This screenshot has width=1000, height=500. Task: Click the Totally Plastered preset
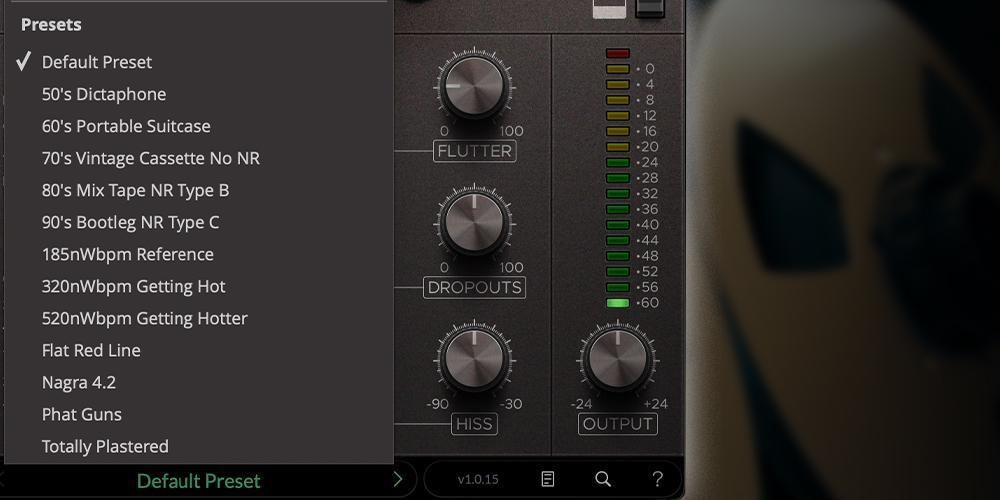click(x=105, y=446)
